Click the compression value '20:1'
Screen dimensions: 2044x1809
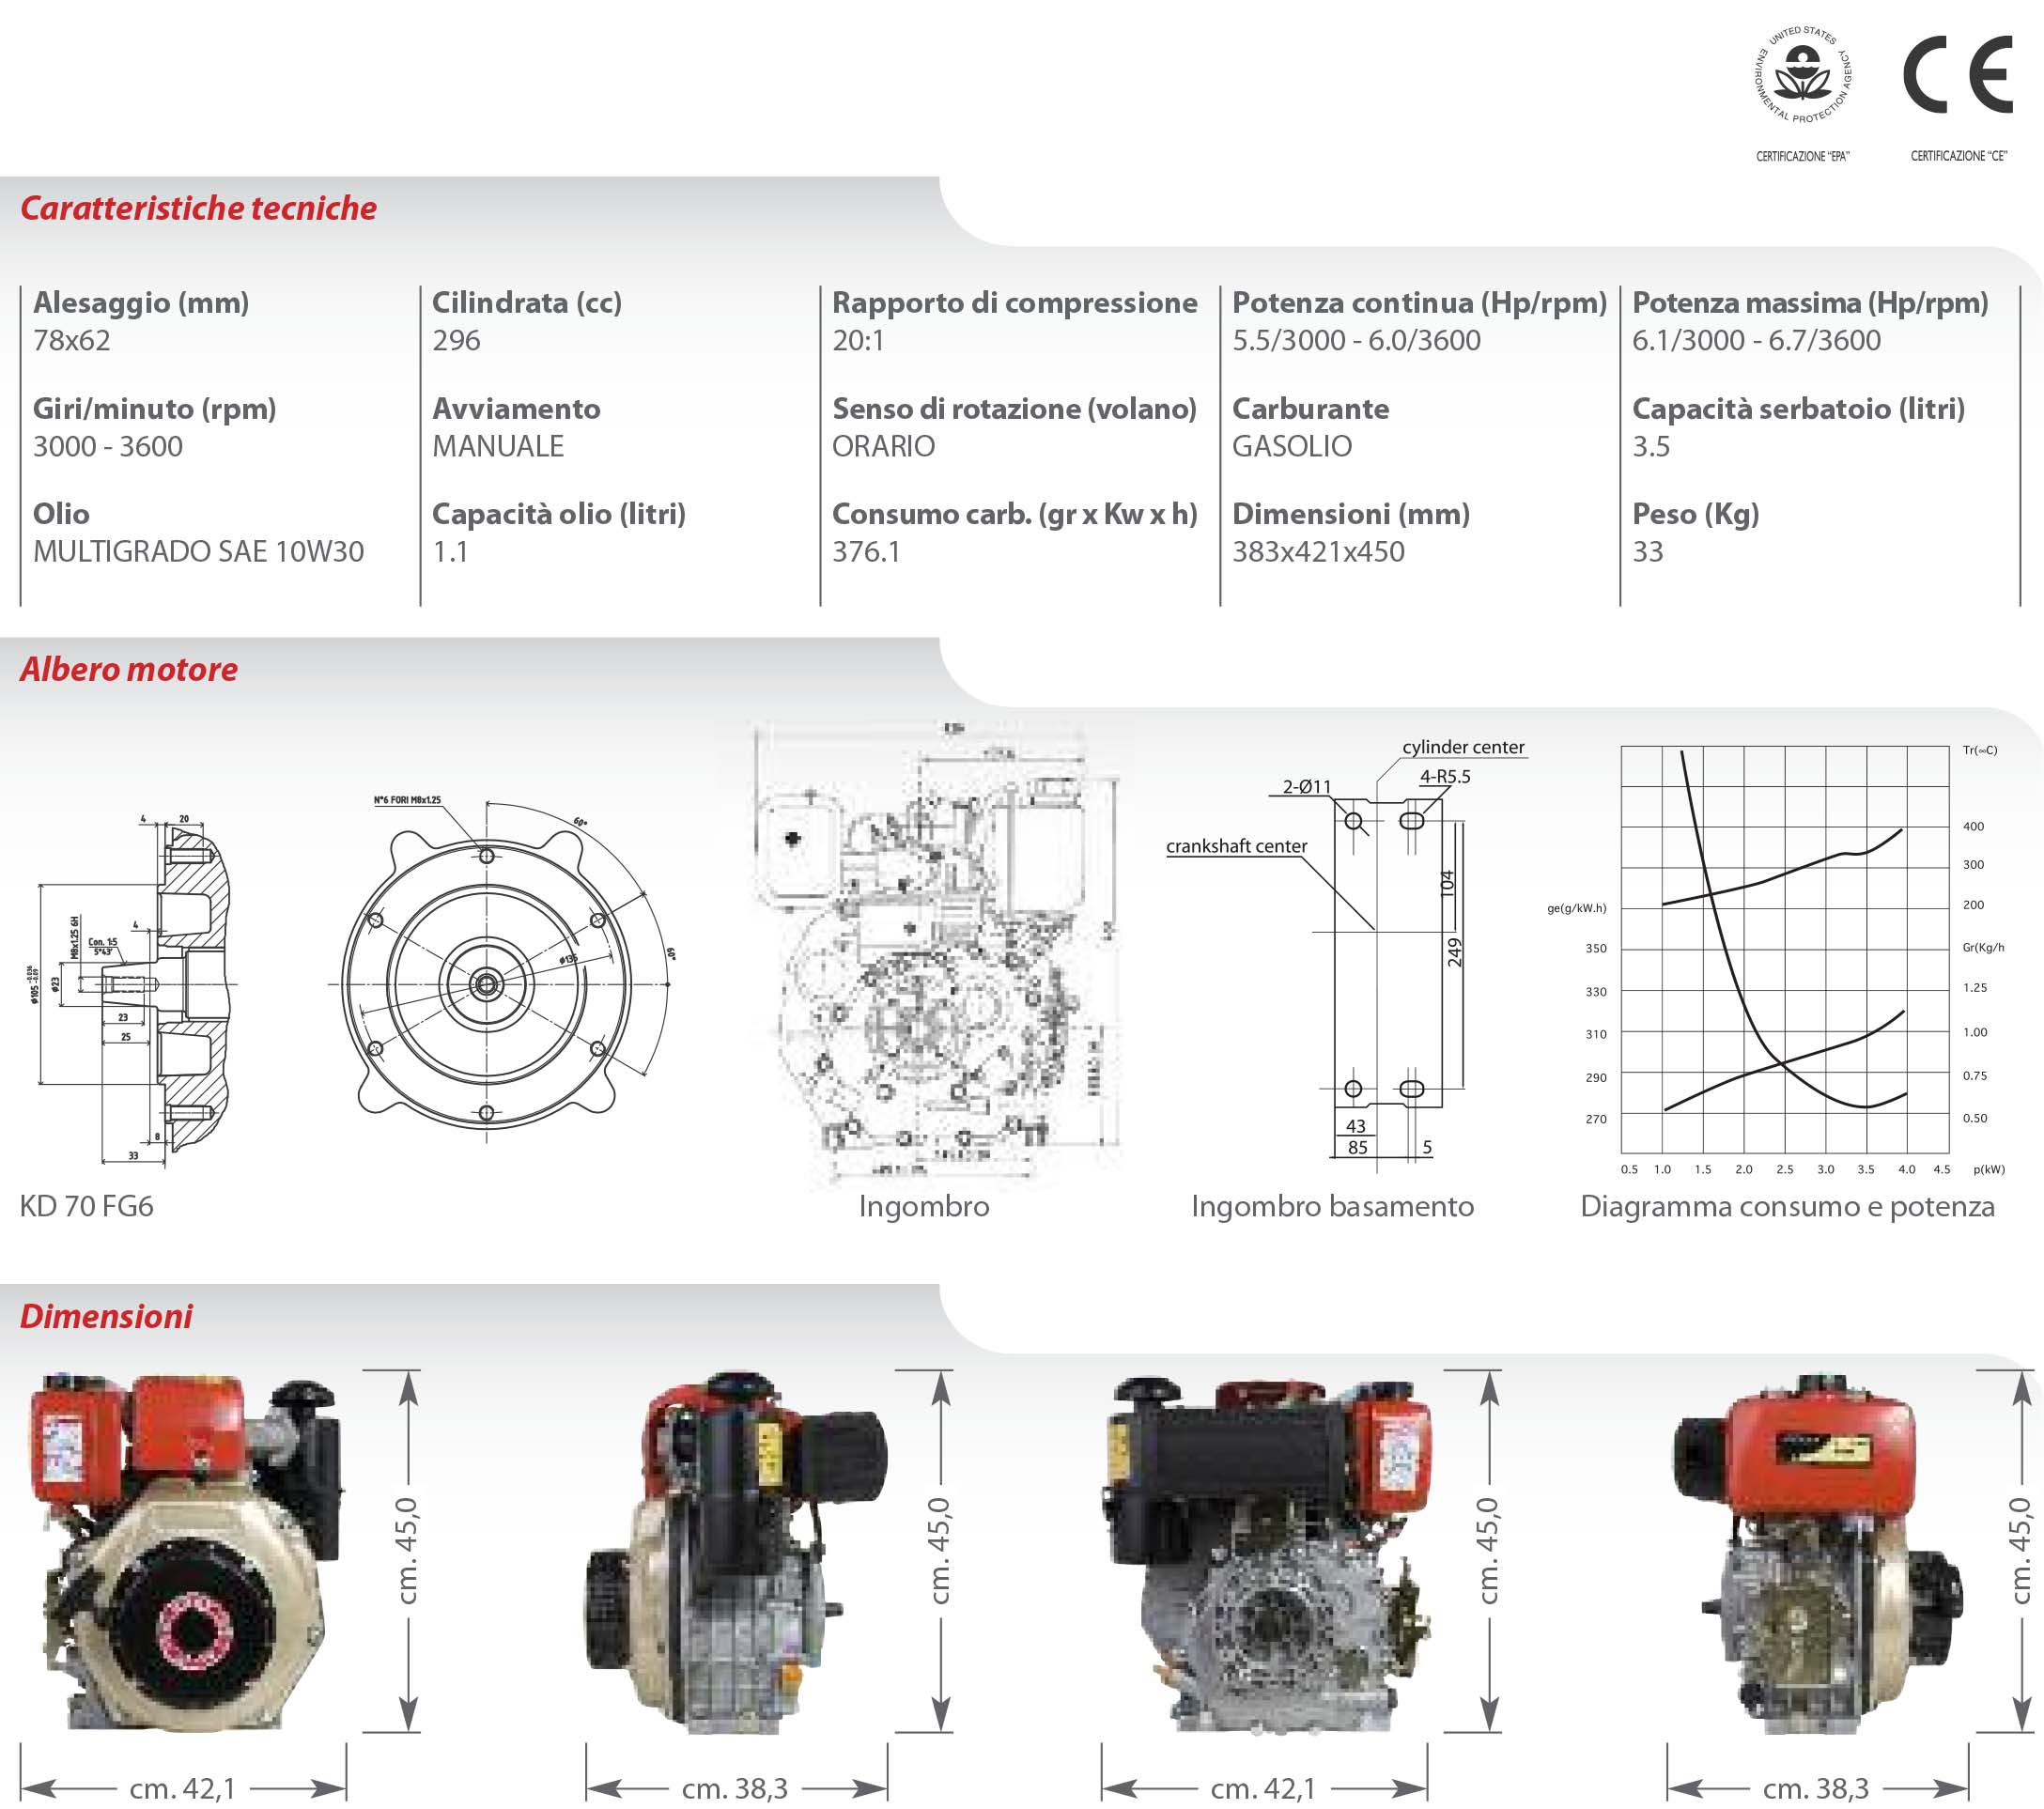pyautogui.click(x=858, y=341)
